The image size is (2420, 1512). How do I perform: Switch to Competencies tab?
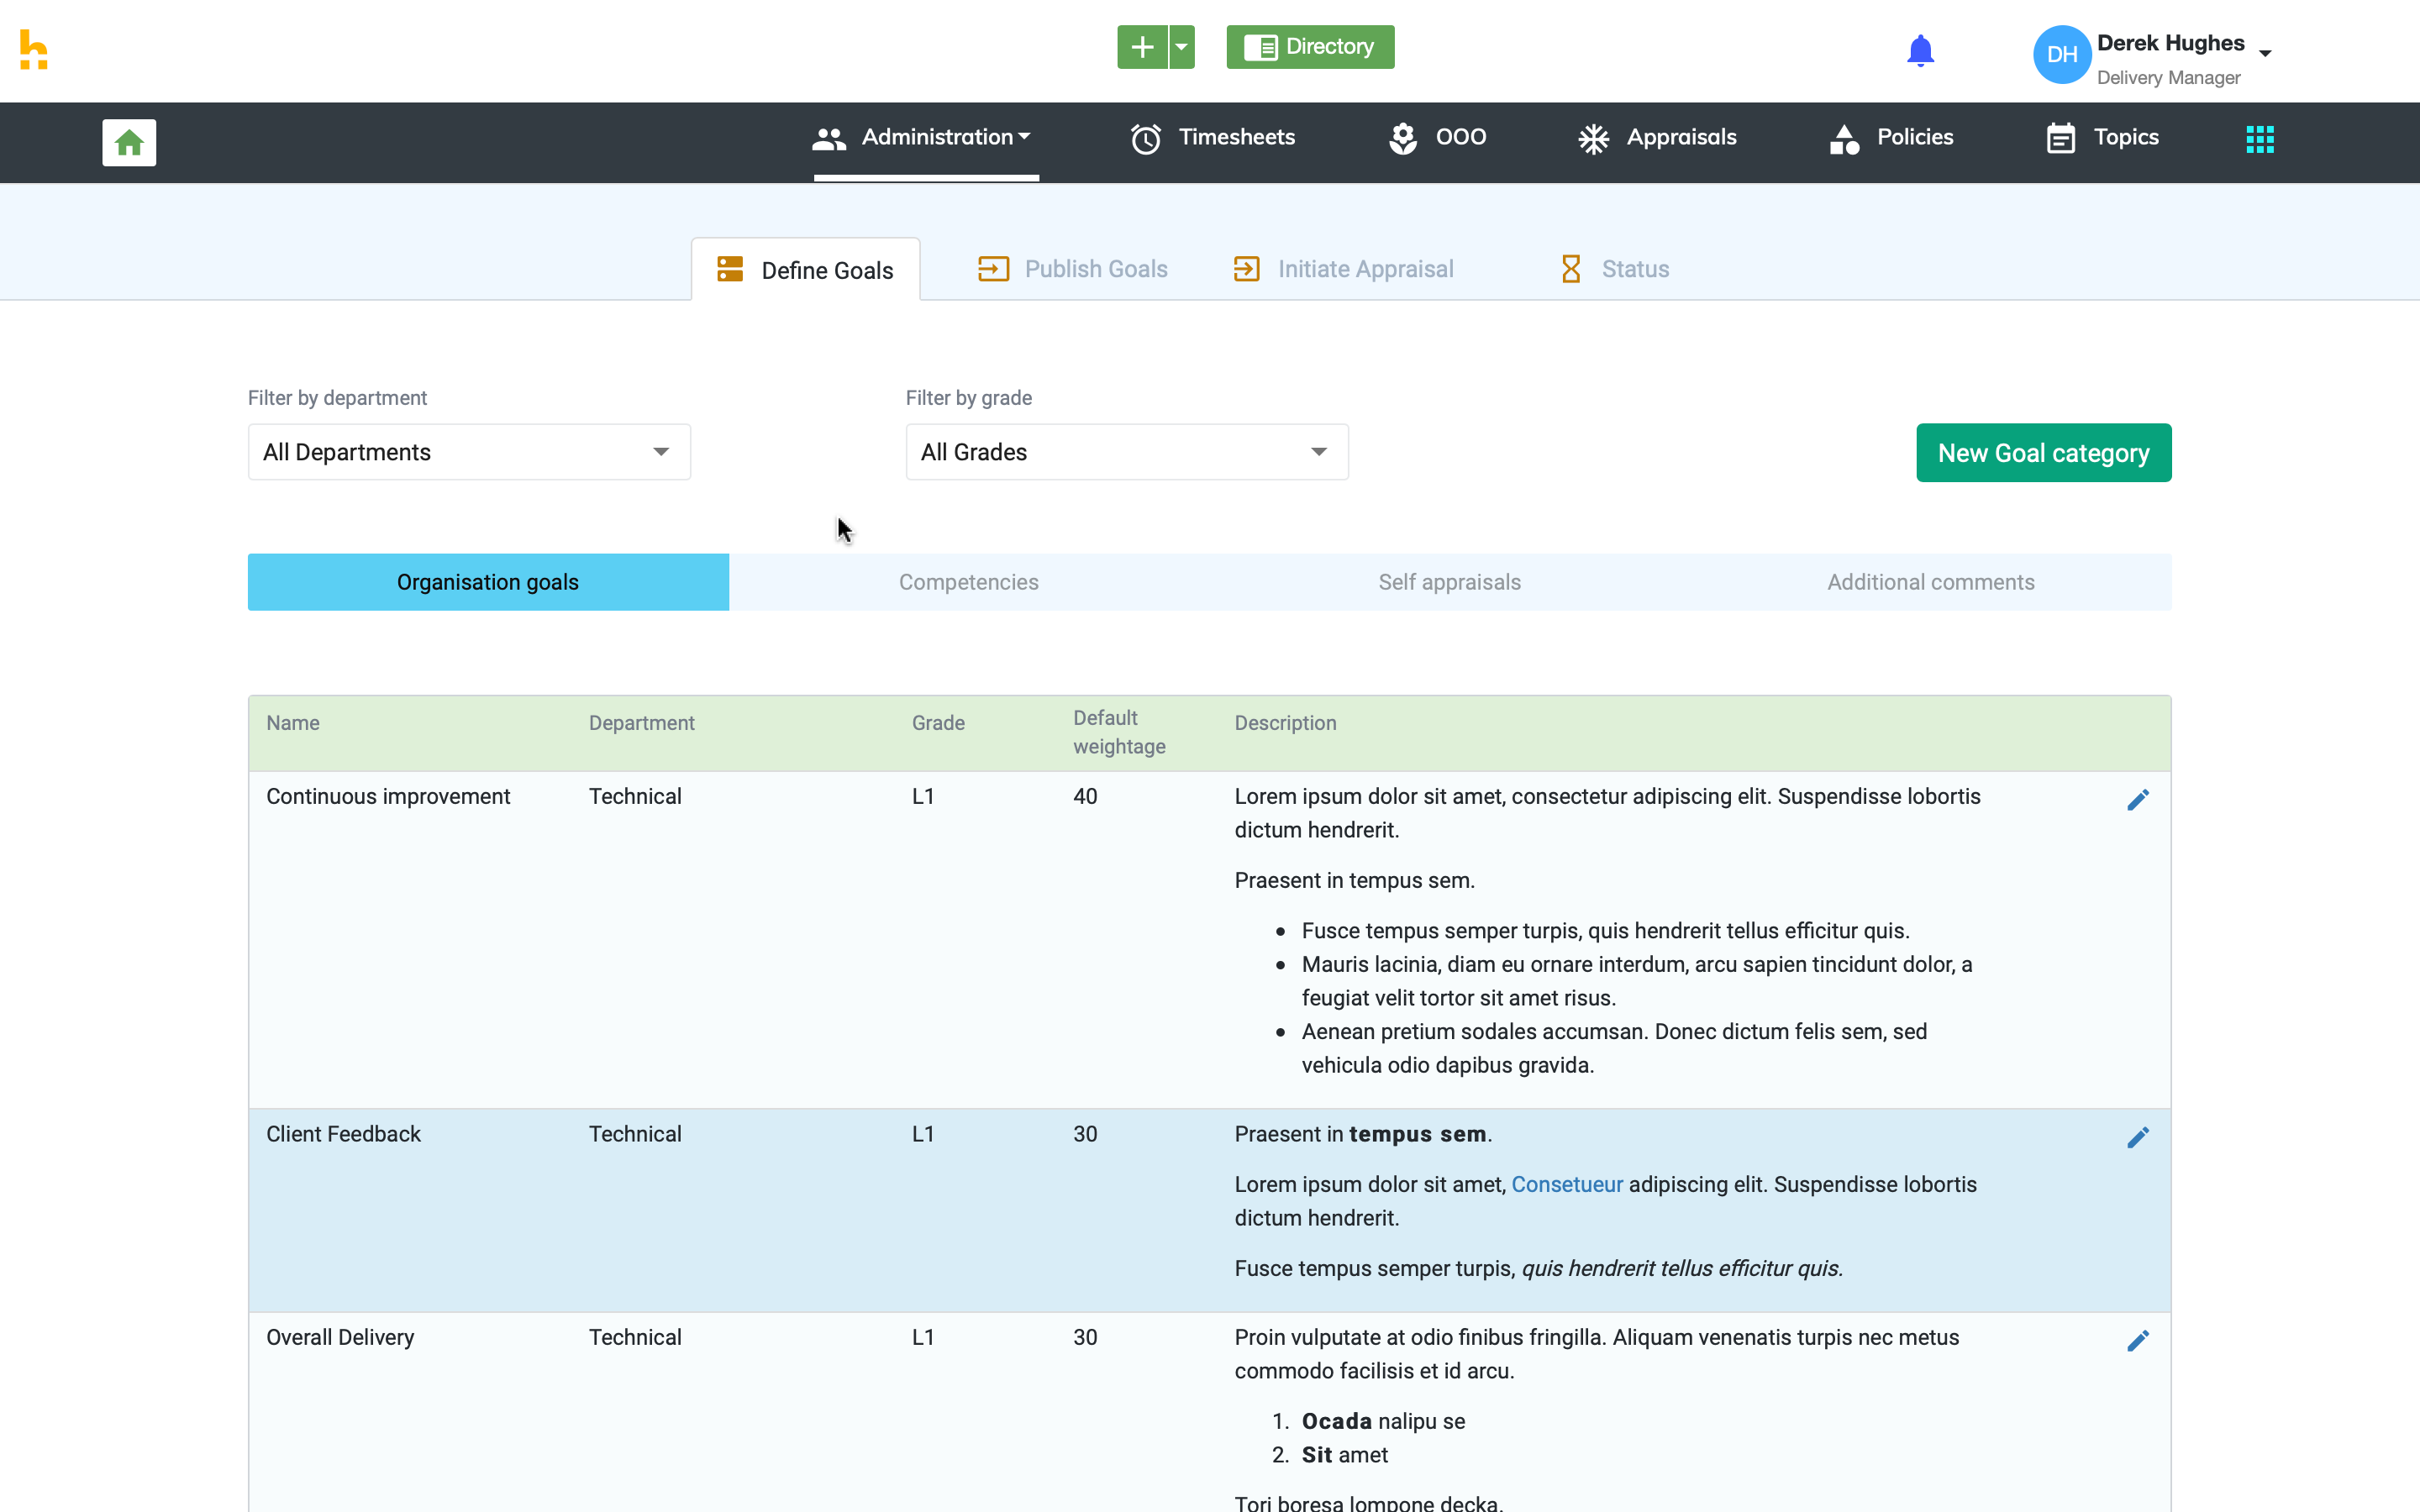coord(968,582)
